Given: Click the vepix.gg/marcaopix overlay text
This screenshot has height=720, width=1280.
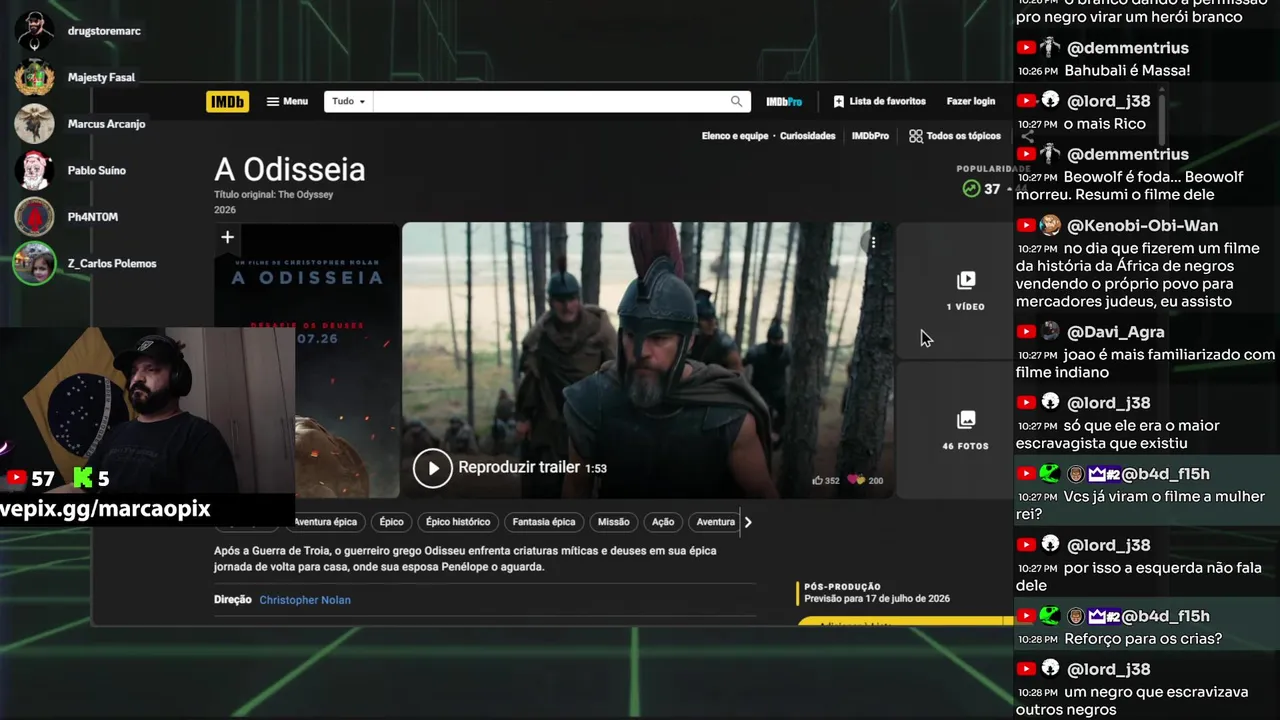Looking at the screenshot, I should pos(105,508).
